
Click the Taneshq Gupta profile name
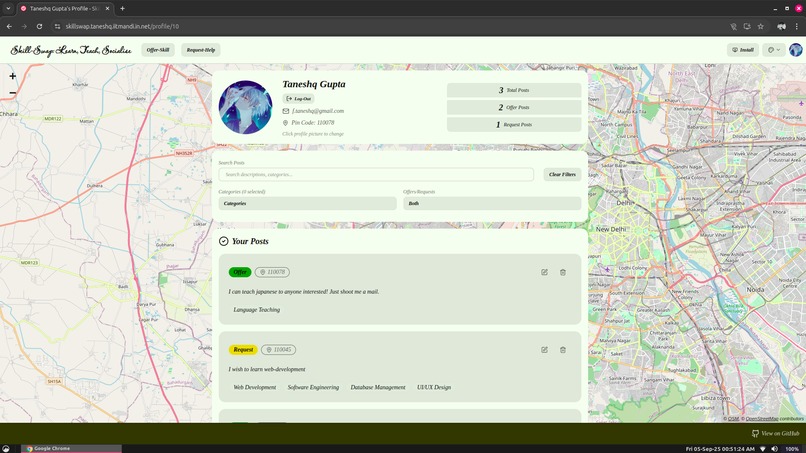(314, 84)
